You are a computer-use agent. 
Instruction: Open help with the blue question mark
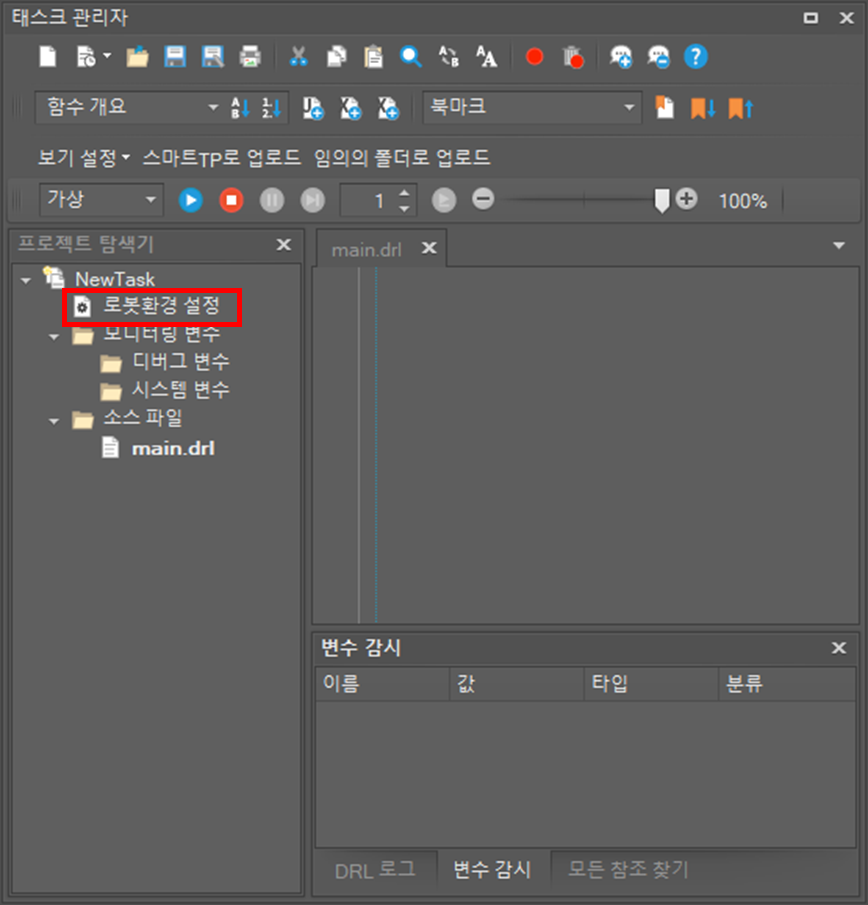pos(696,57)
